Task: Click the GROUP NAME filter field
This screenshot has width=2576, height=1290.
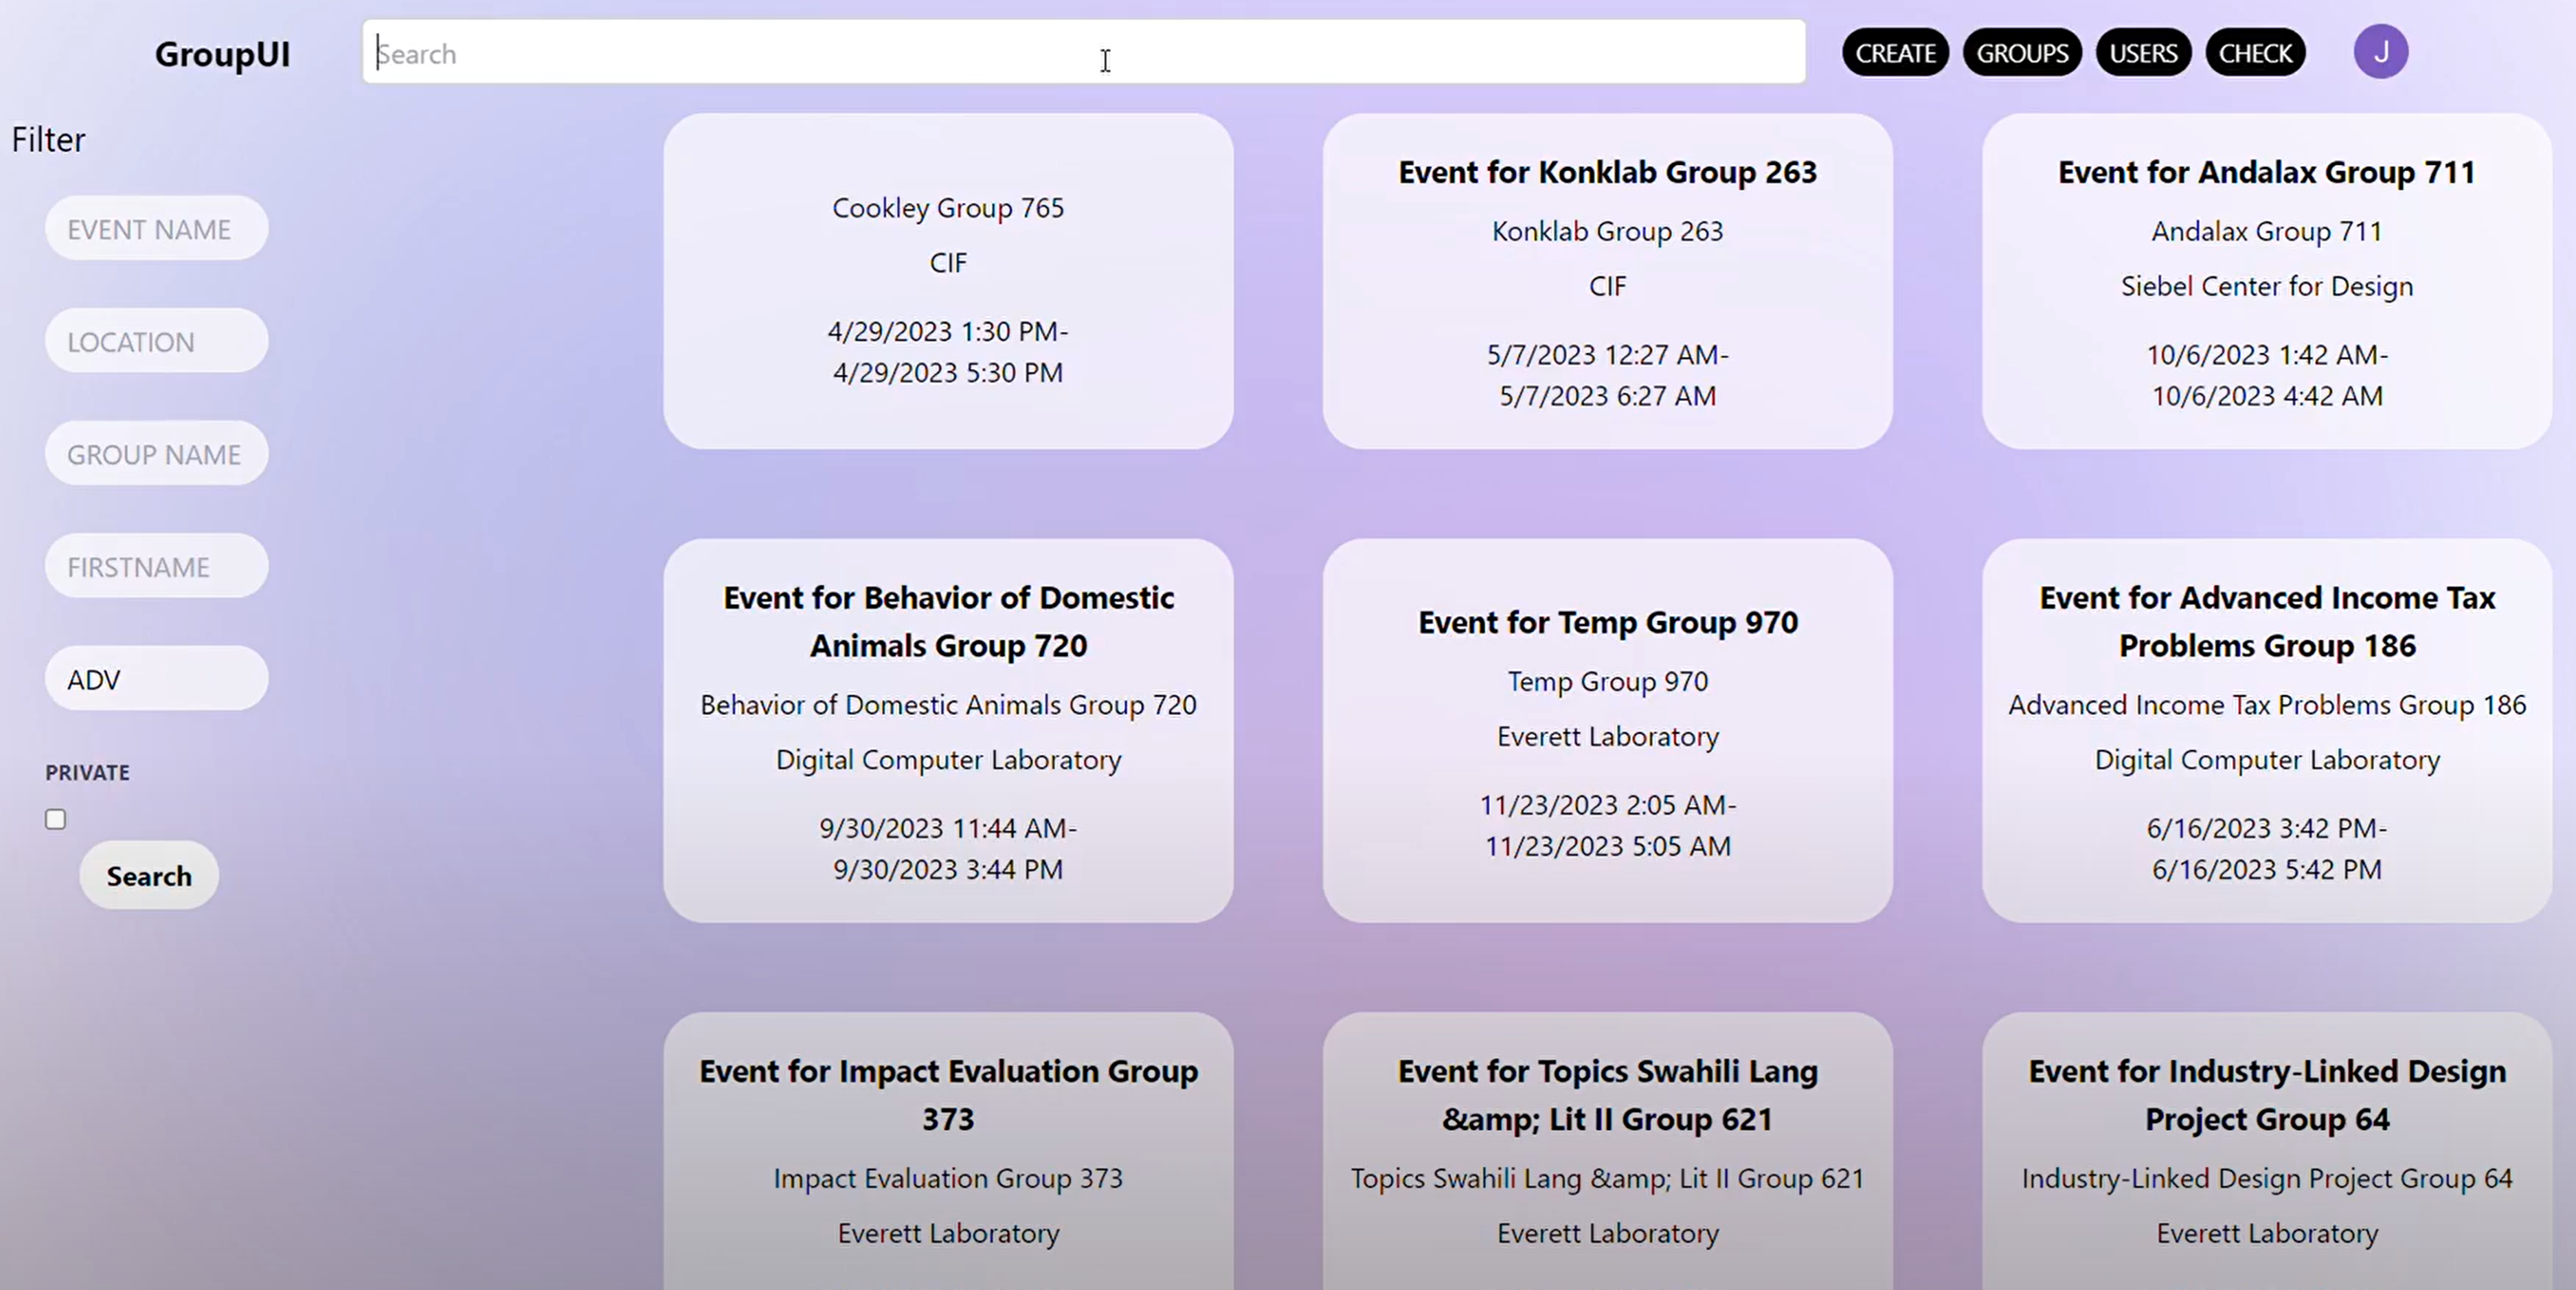Action: pos(156,455)
